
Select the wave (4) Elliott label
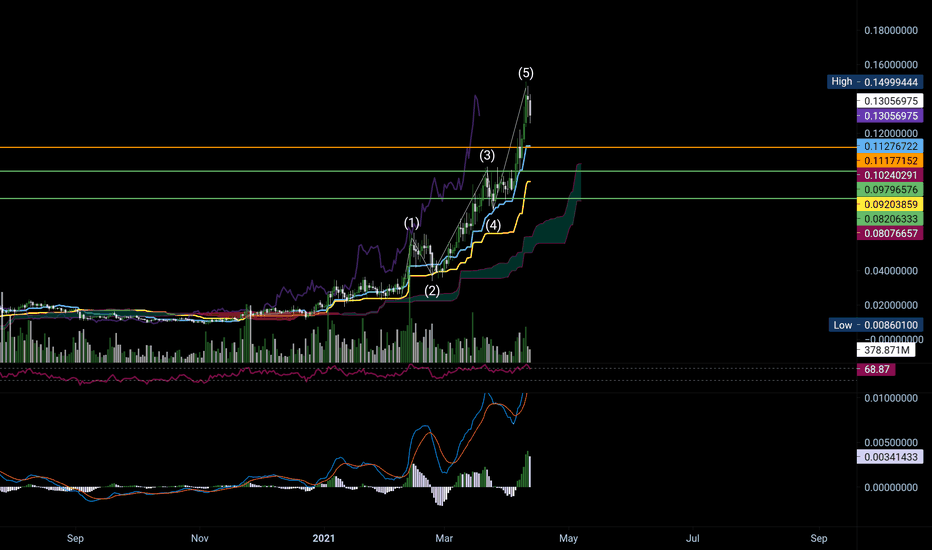click(x=493, y=225)
